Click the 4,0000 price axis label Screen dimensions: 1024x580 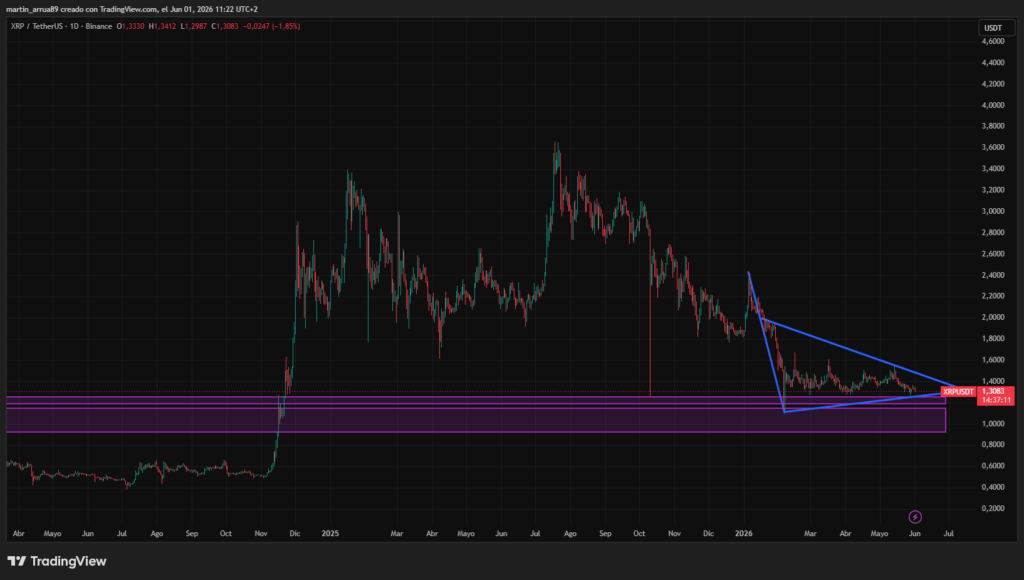pos(993,105)
